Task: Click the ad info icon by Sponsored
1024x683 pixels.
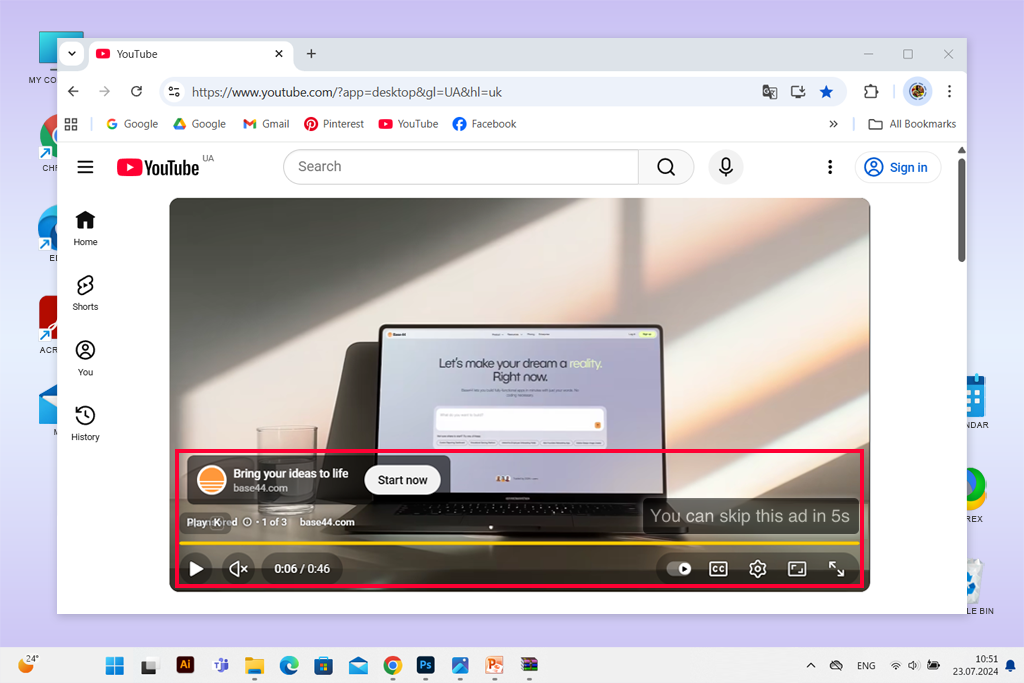Action: point(248,522)
